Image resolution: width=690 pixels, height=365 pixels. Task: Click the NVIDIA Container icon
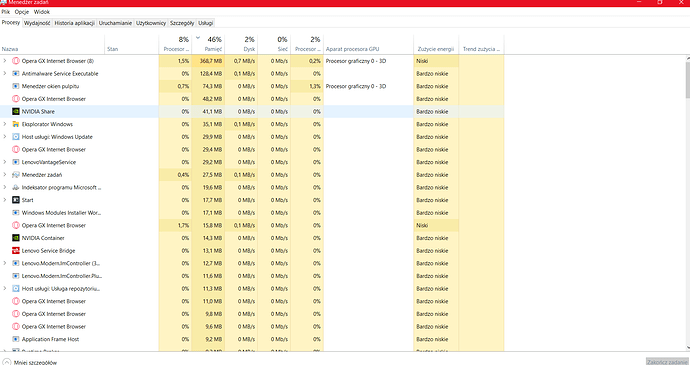tap(16, 238)
